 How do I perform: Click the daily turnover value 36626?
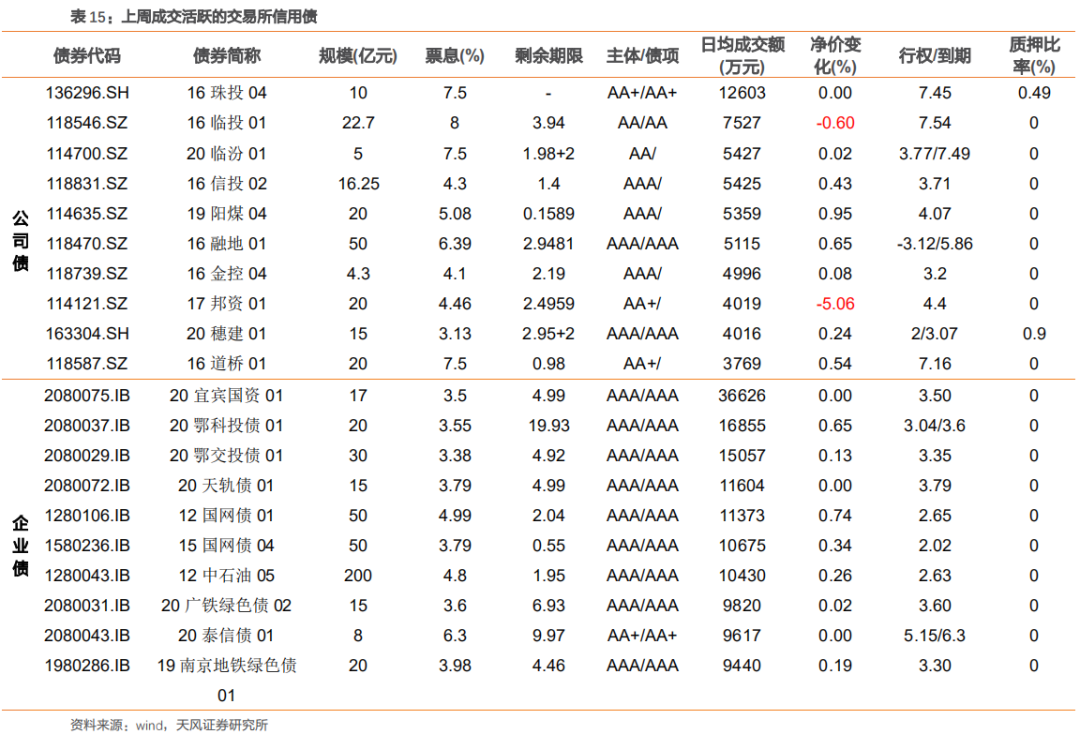pyautogui.click(x=742, y=396)
